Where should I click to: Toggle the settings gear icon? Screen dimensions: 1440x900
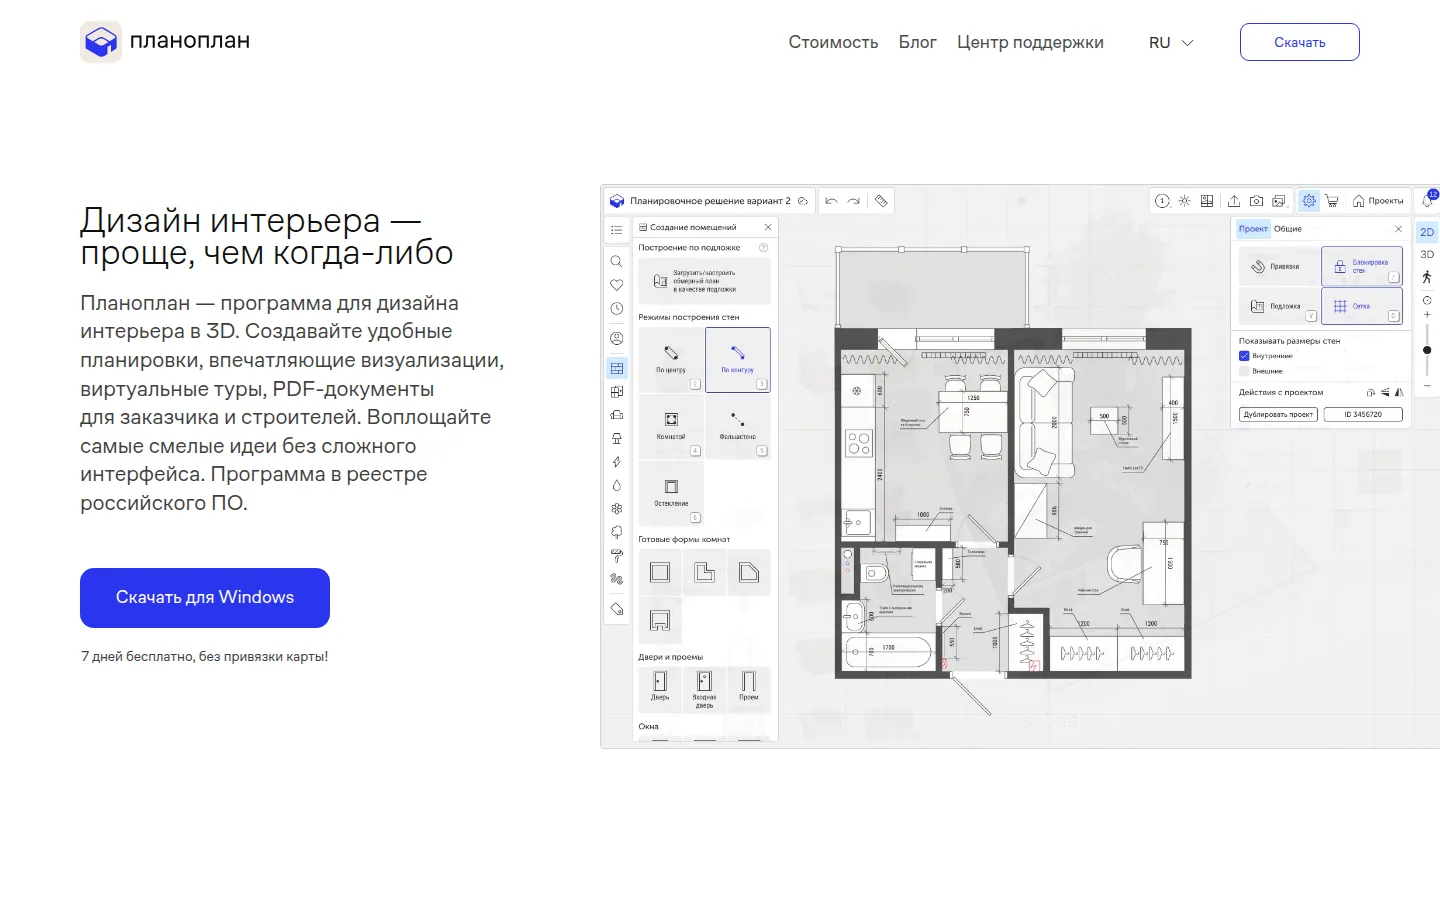(1309, 201)
